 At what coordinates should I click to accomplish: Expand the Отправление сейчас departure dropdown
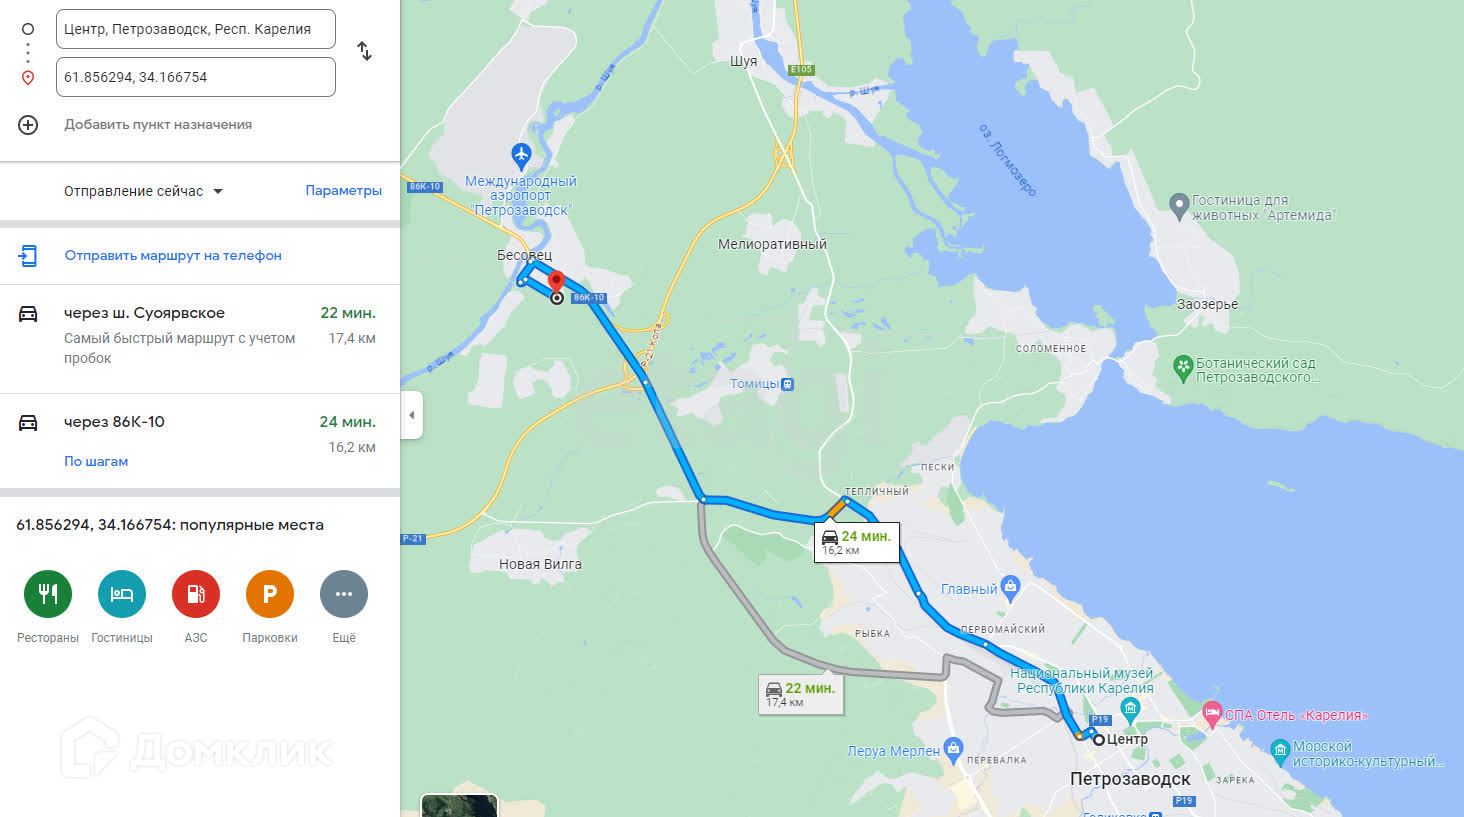(x=144, y=191)
